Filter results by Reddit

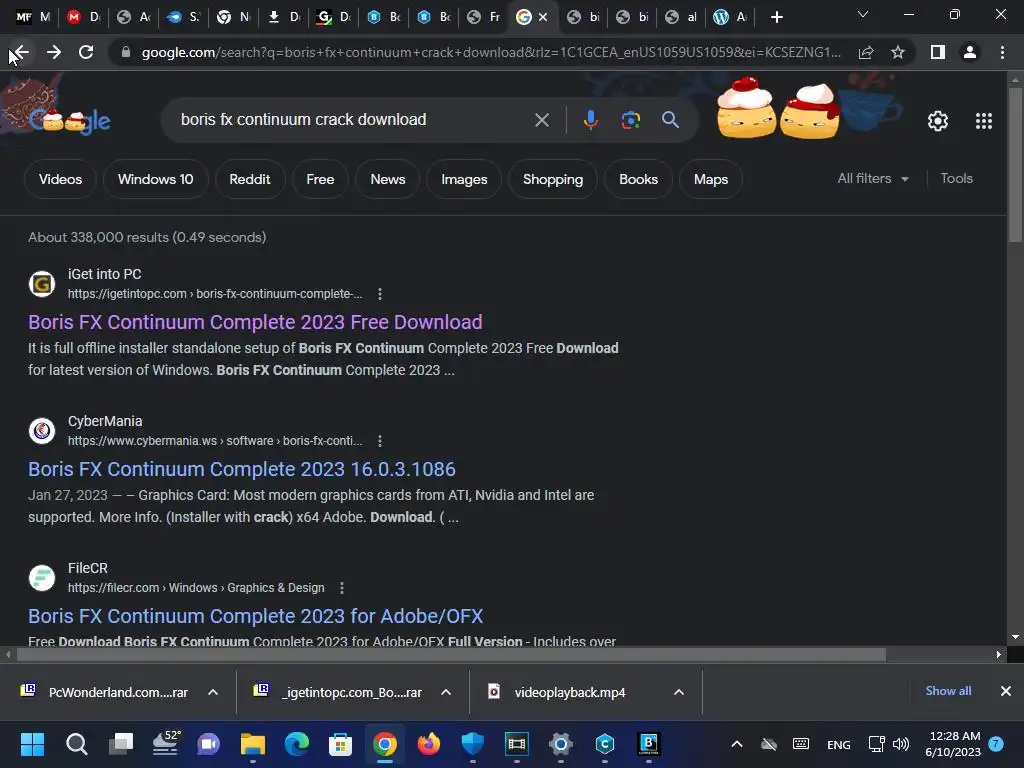249,179
